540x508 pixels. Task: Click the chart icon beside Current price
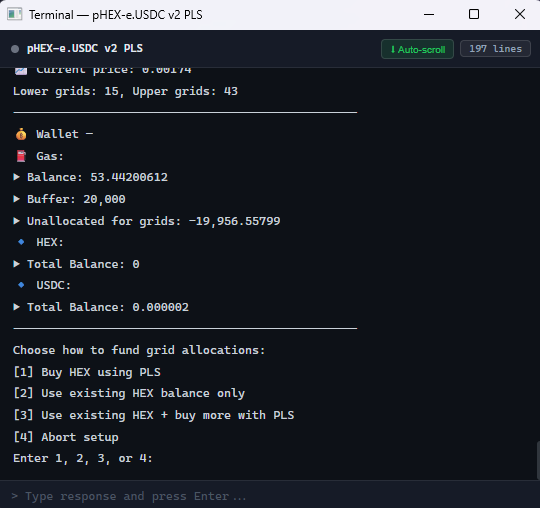point(21,71)
